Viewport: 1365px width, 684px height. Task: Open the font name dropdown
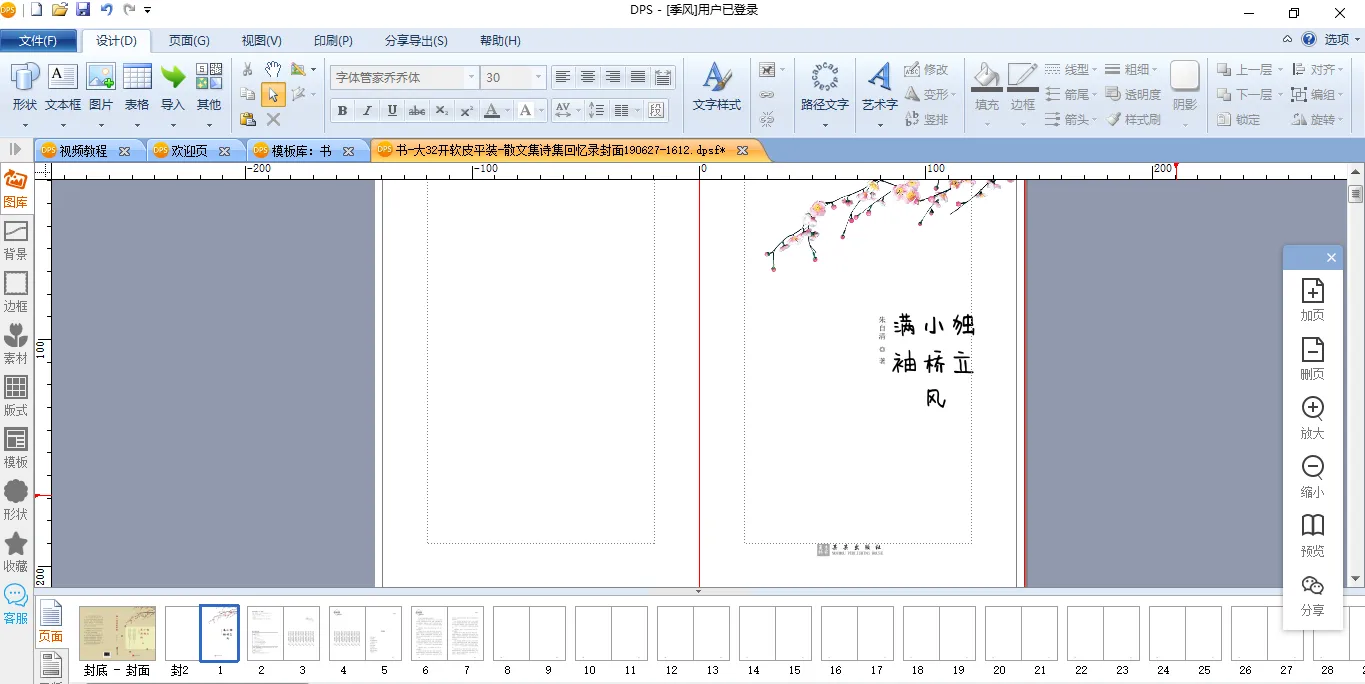[x=471, y=77]
